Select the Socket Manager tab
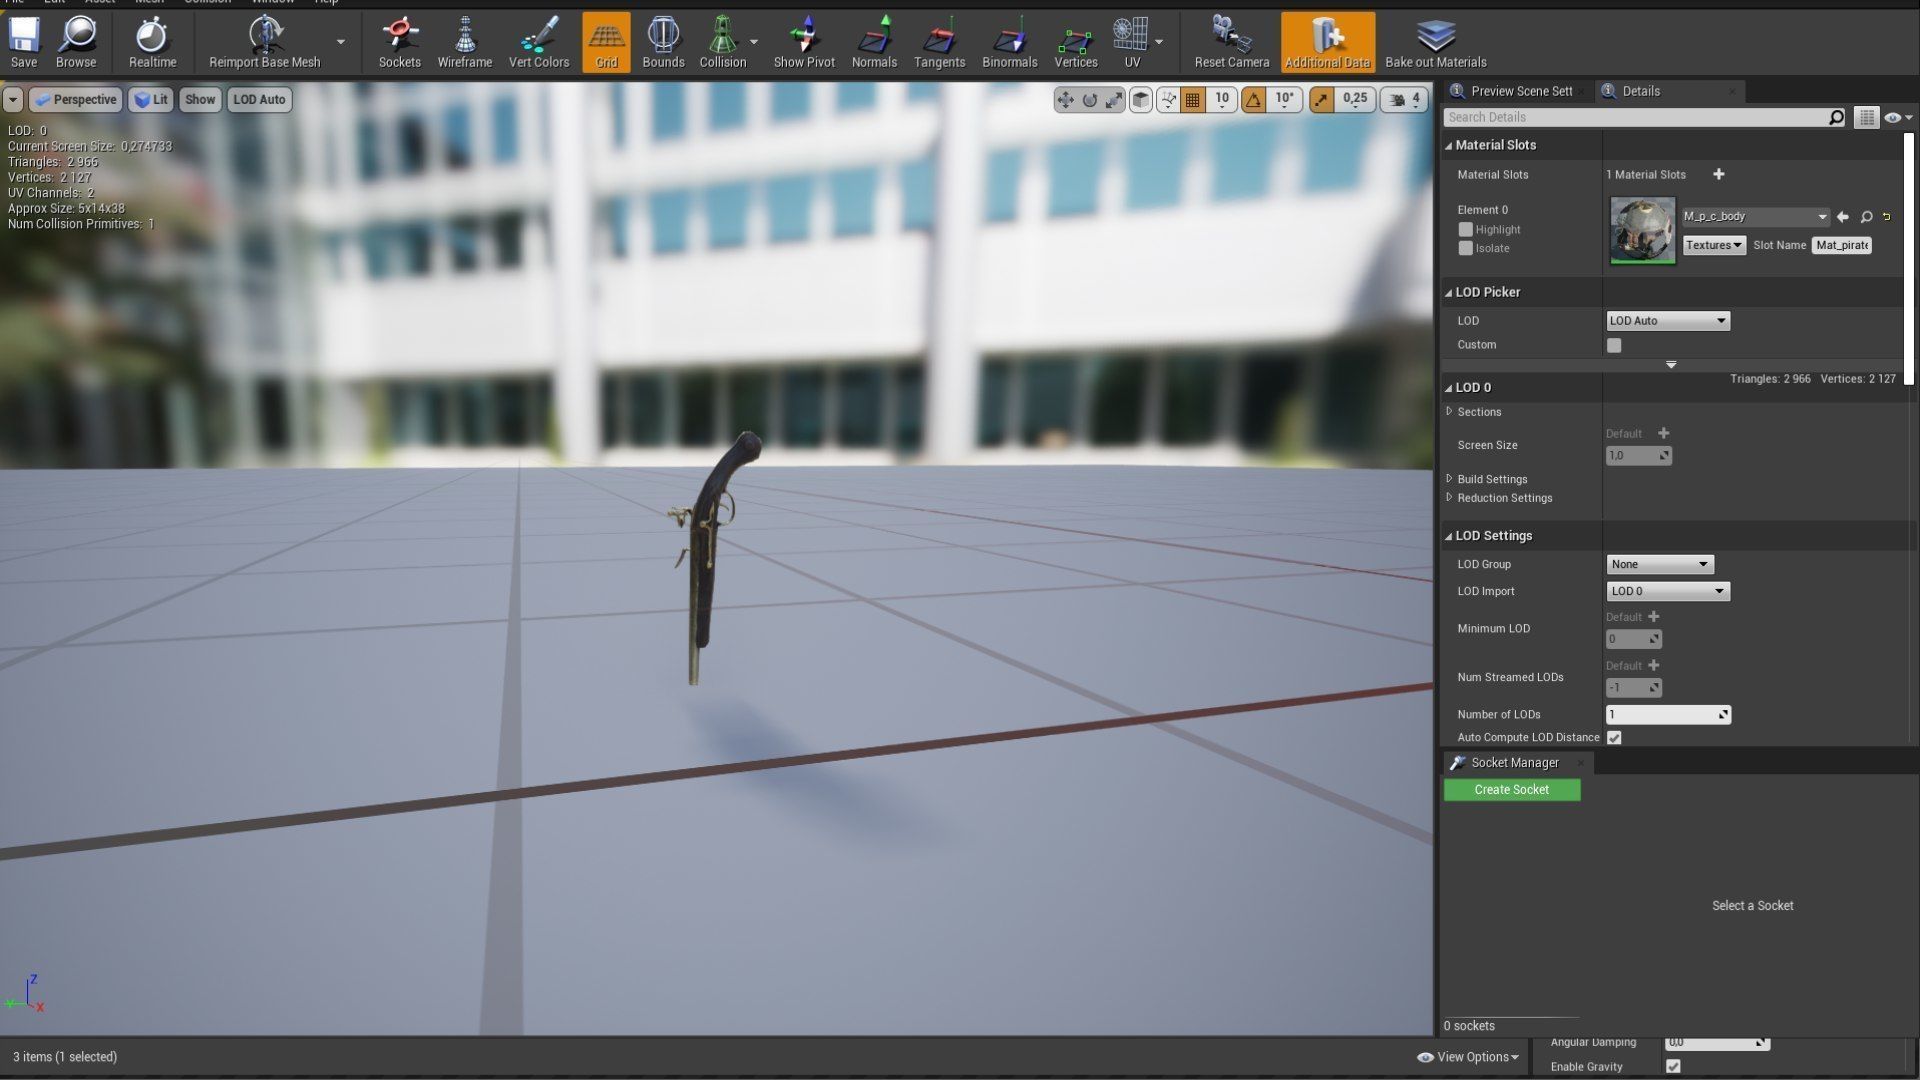This screenshot has height=1080, width=1920. tap(1514, 763)
